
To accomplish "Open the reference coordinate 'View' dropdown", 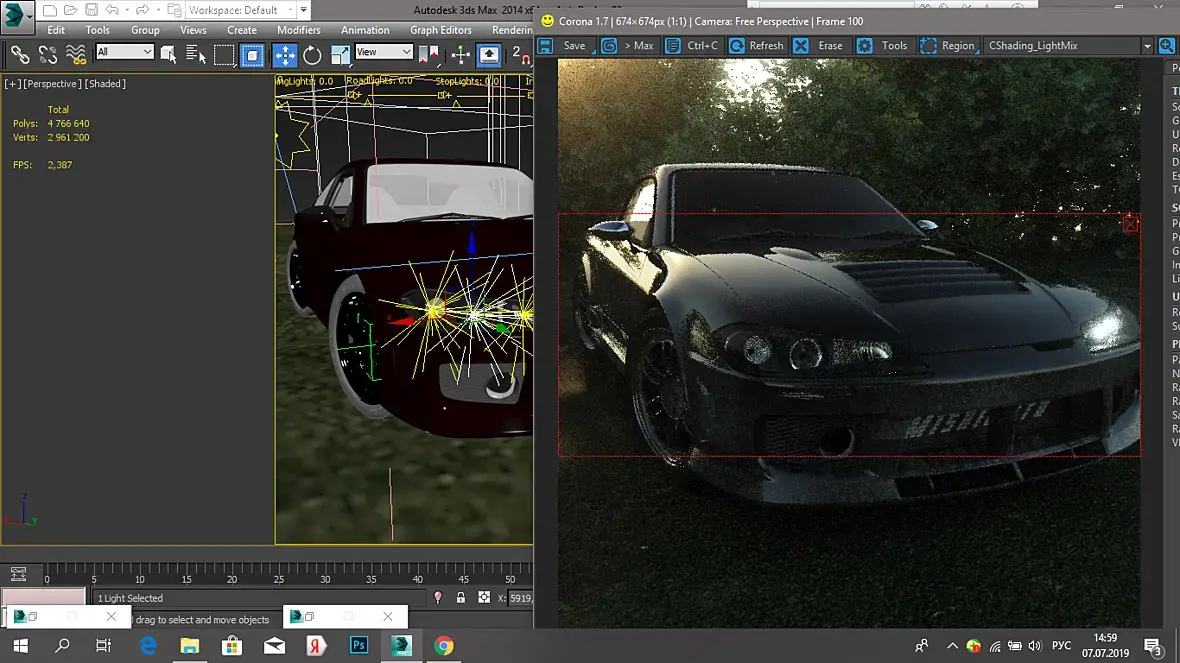I will [x=384, y=52].
